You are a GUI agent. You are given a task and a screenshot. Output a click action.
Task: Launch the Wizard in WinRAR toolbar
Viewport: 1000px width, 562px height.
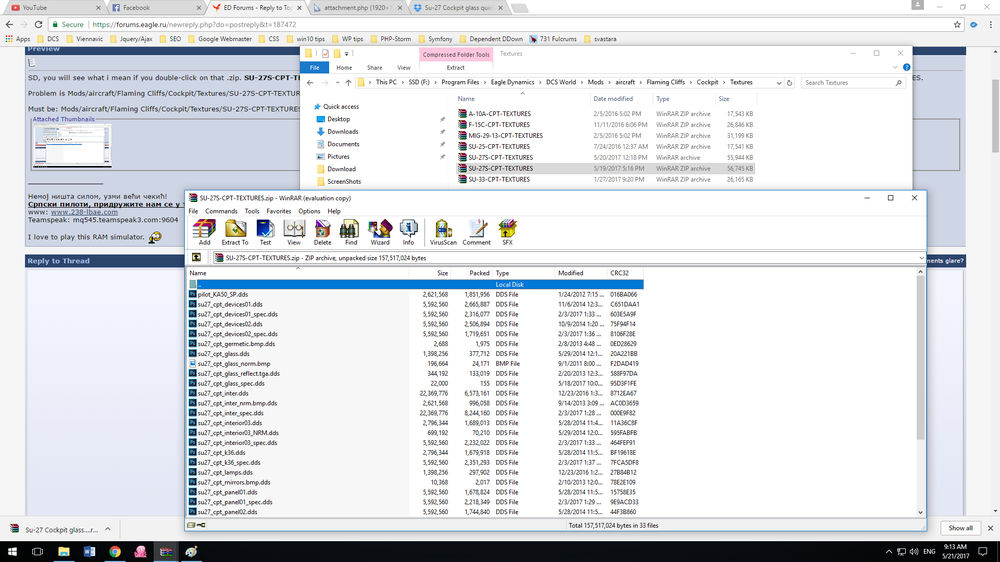(379, 232)
